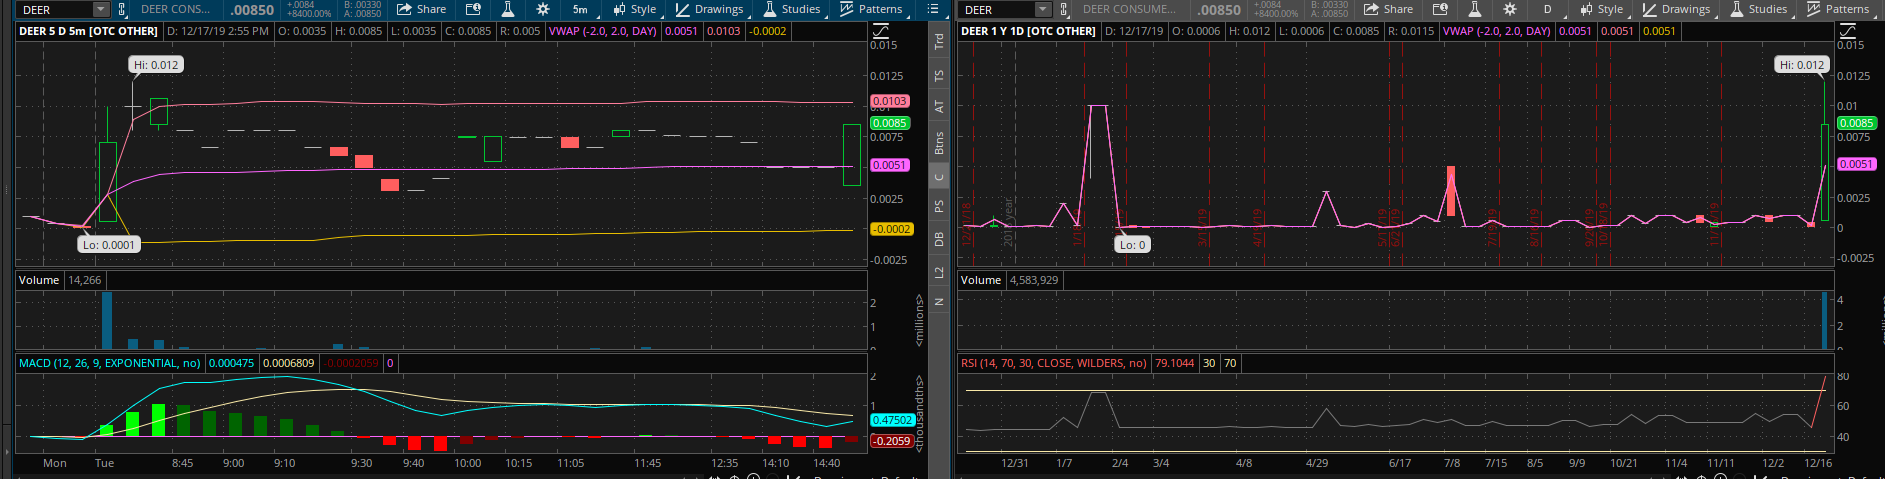The image size is (1885, 479).
Task: Select the TS sidebar tab
Action: point(939,76)
